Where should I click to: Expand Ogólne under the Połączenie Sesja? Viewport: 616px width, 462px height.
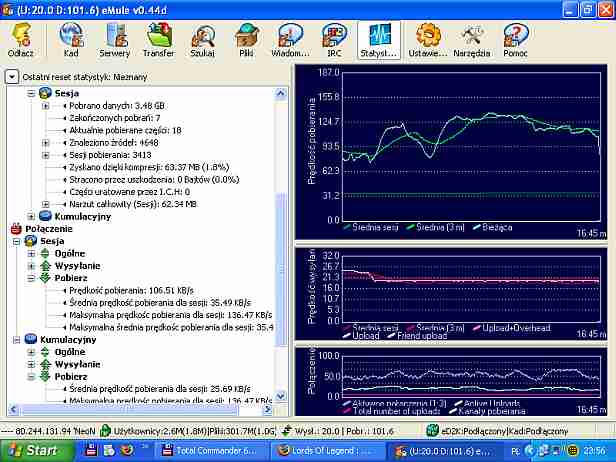pyautogui.click(x=31, y=253)
